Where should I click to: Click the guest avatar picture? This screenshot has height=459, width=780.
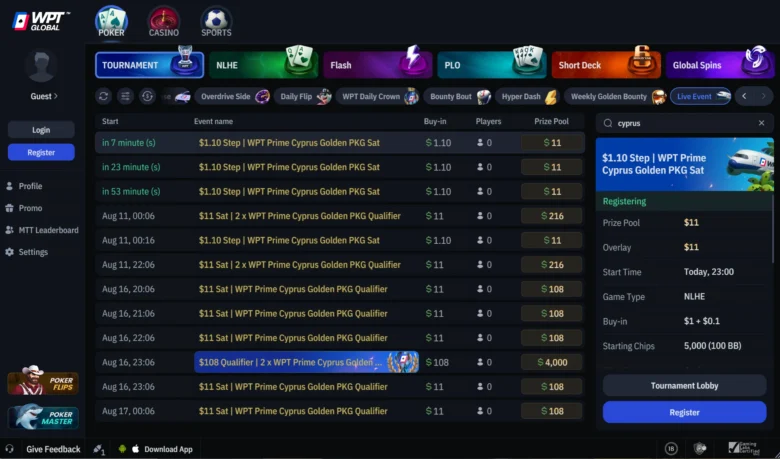coord(41,66)
